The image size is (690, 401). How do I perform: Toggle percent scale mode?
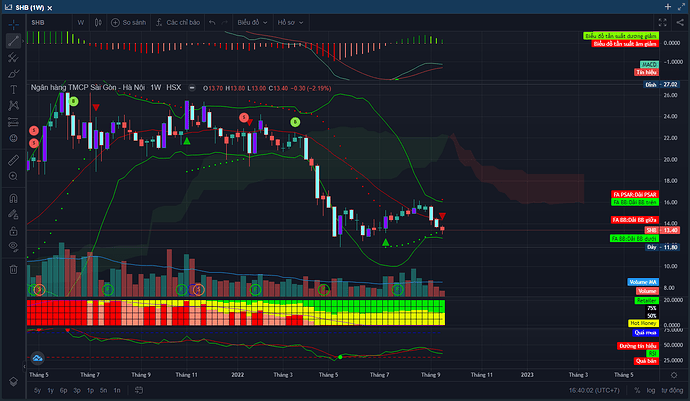[x=637, y=390]
